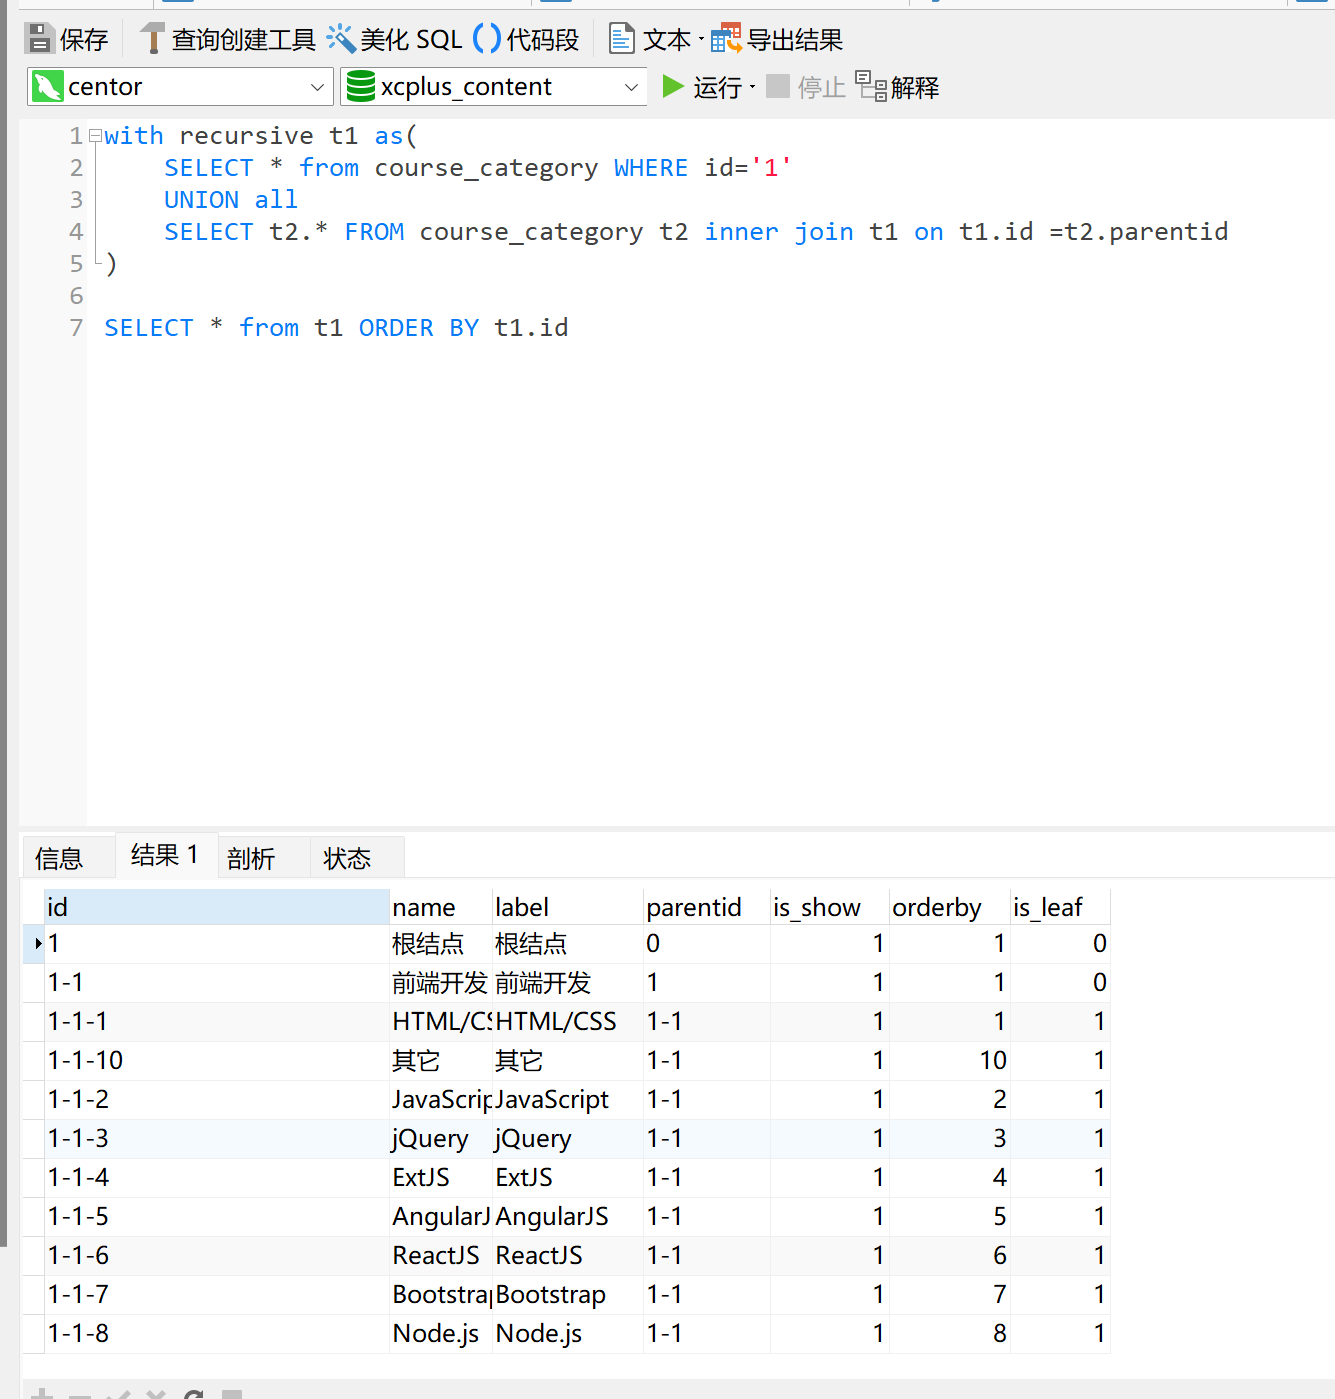Run the query with the green 运行 button

pos(674,87)
